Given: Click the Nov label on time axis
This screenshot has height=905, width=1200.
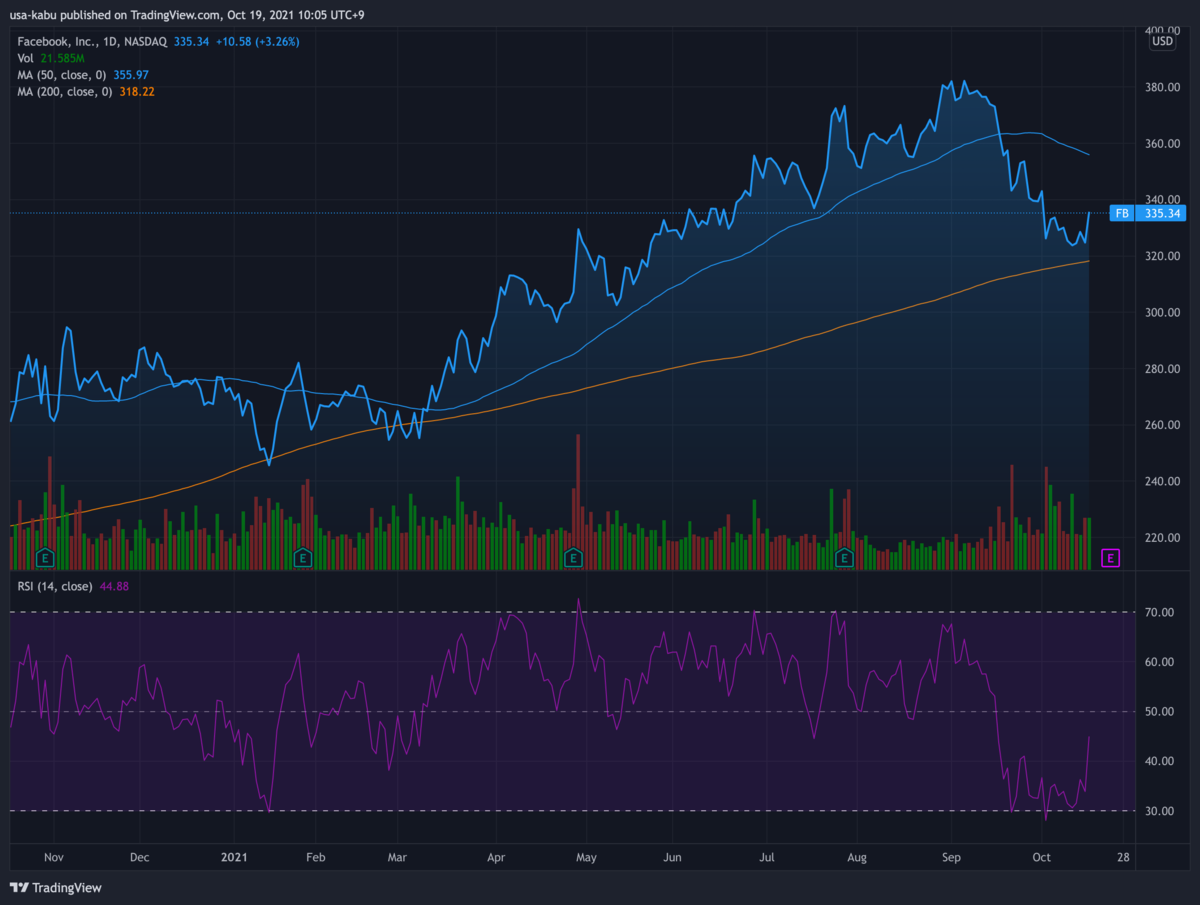Looking at the screenshot, I should click(54, 857).
